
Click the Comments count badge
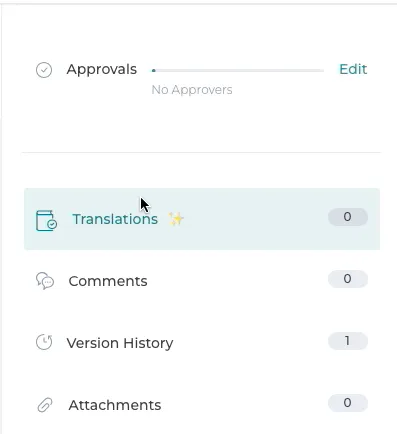pos(348,279)
